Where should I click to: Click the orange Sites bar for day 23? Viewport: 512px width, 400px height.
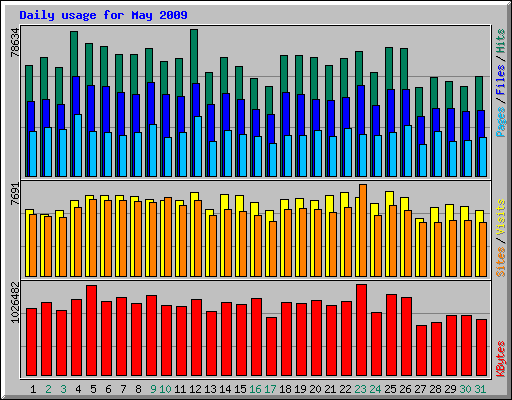[363, 230]
